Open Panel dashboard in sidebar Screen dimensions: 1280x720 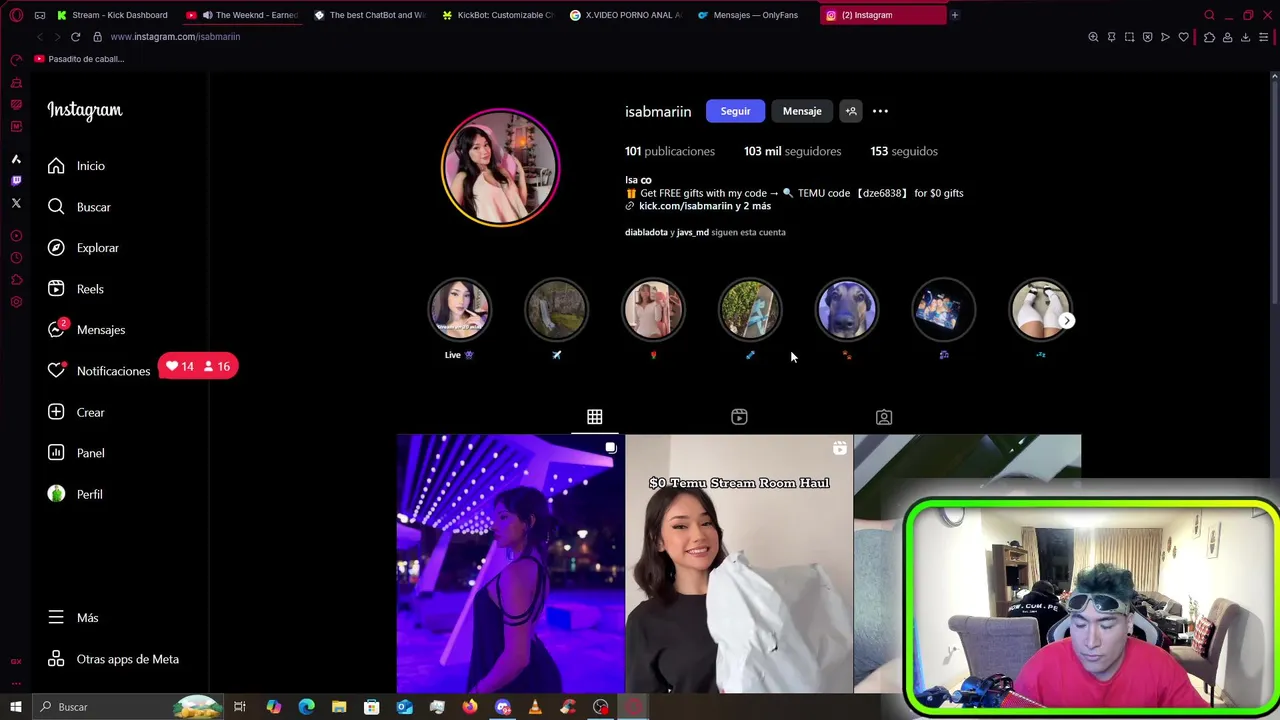(x=76, y=453)
